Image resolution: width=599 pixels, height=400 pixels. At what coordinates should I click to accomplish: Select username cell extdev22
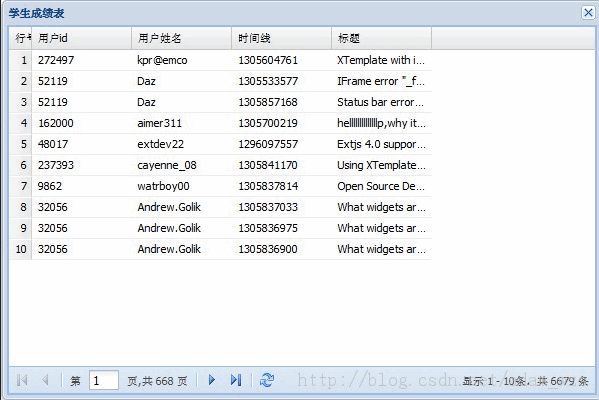coord(181,144)
